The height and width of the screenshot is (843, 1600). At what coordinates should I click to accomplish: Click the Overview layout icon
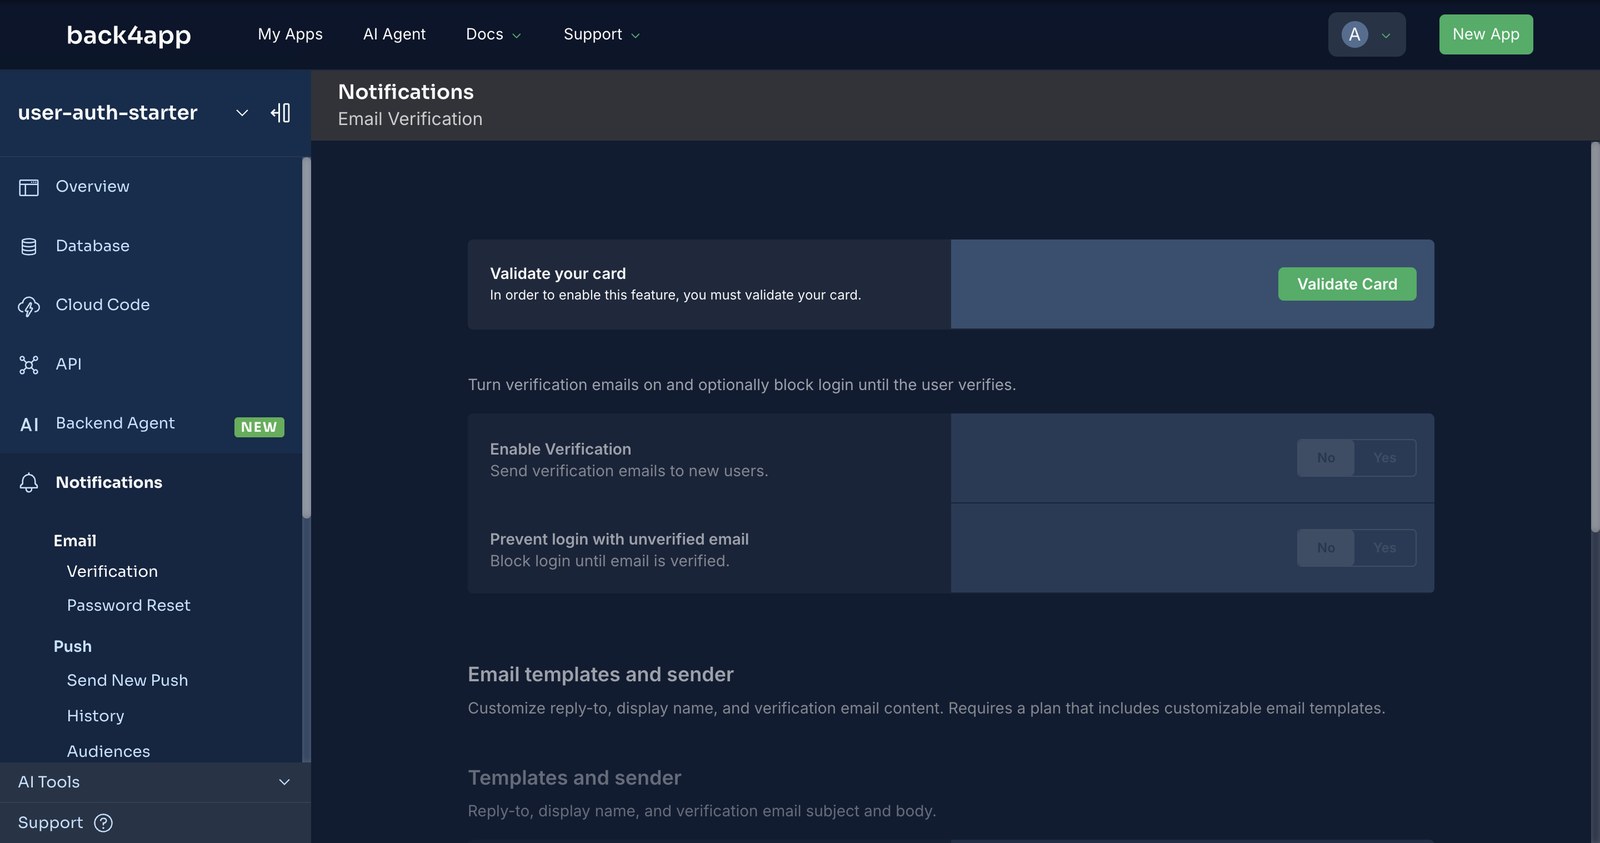pos(29,187)
